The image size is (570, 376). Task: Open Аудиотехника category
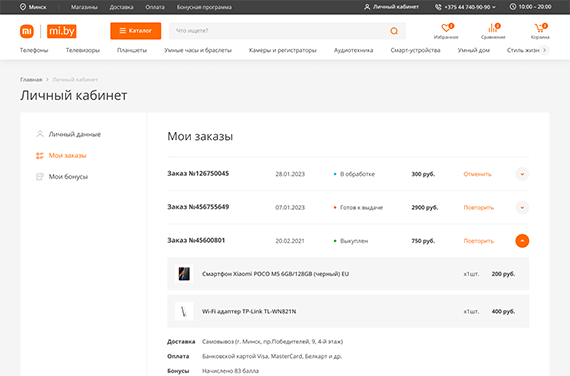pos(353,50)
